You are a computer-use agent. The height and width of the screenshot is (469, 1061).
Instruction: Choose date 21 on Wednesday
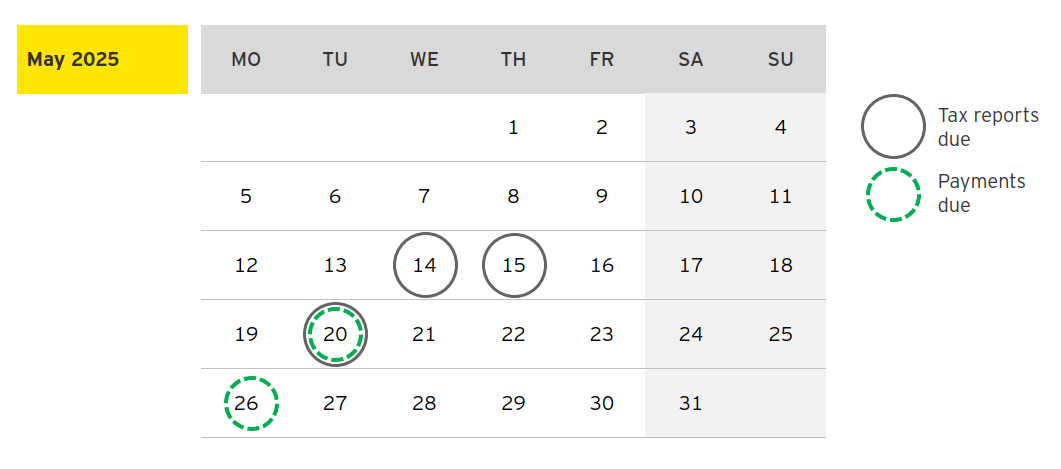[424, 334]
